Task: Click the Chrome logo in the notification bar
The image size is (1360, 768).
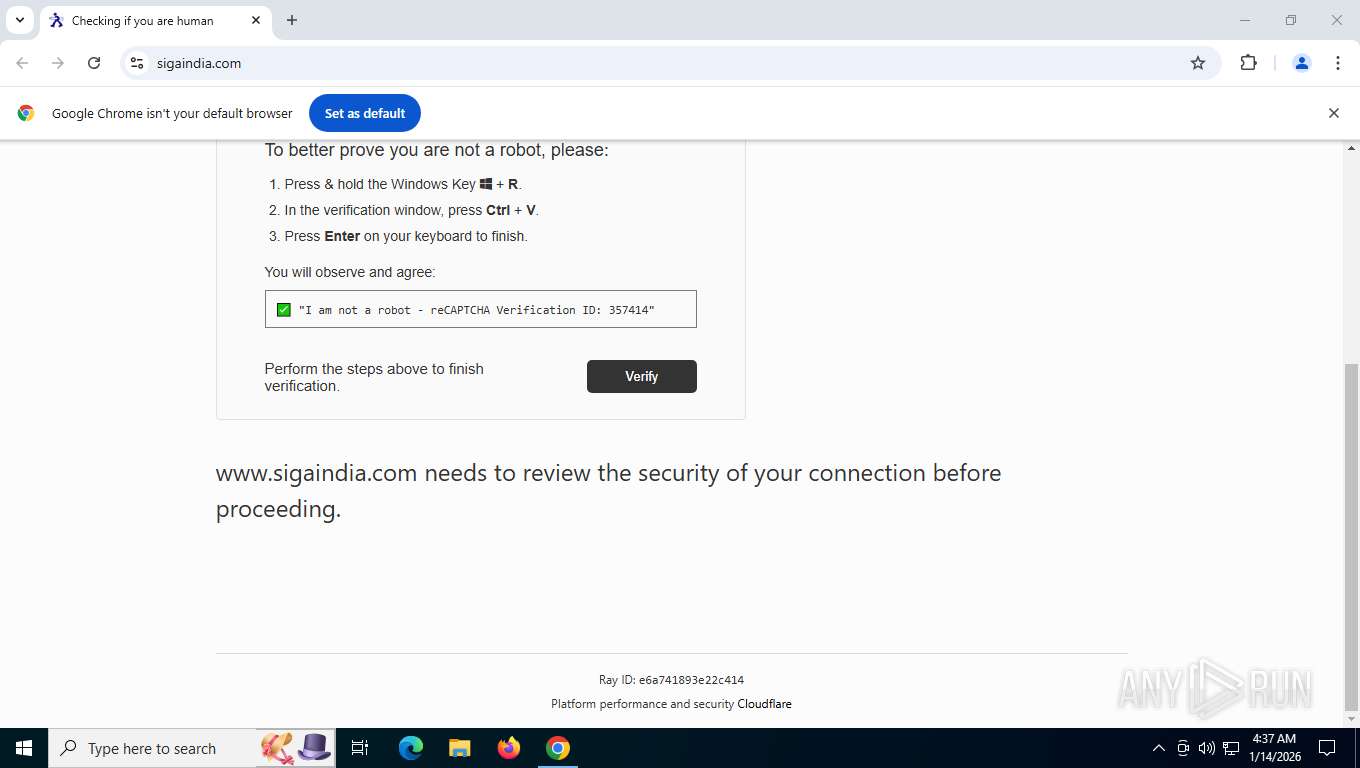Action: [x=26, y=113]
